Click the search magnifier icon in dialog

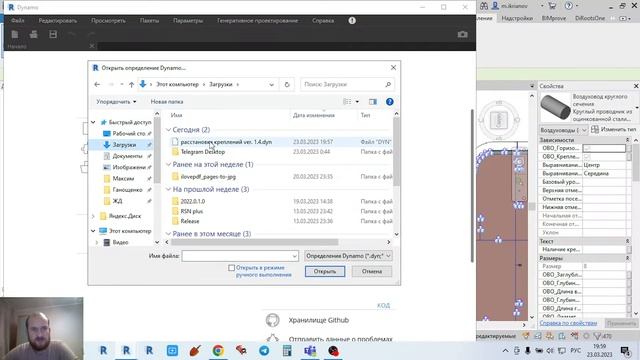(388, 84)
